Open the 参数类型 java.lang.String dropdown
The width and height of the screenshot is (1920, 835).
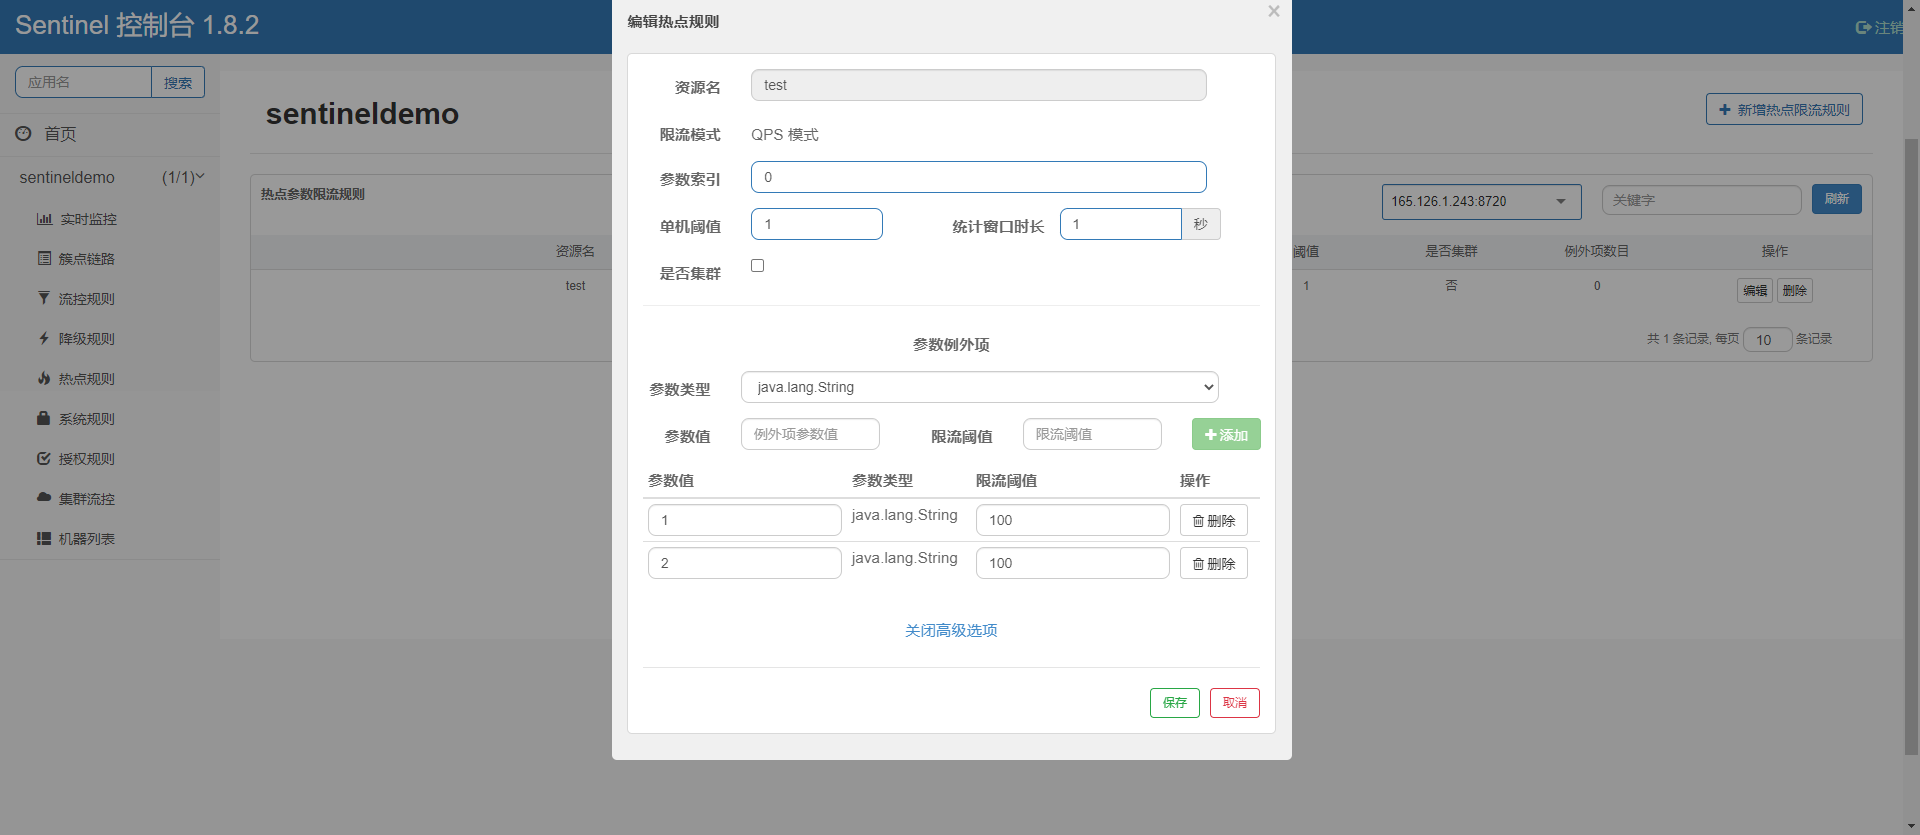point(980,387)
